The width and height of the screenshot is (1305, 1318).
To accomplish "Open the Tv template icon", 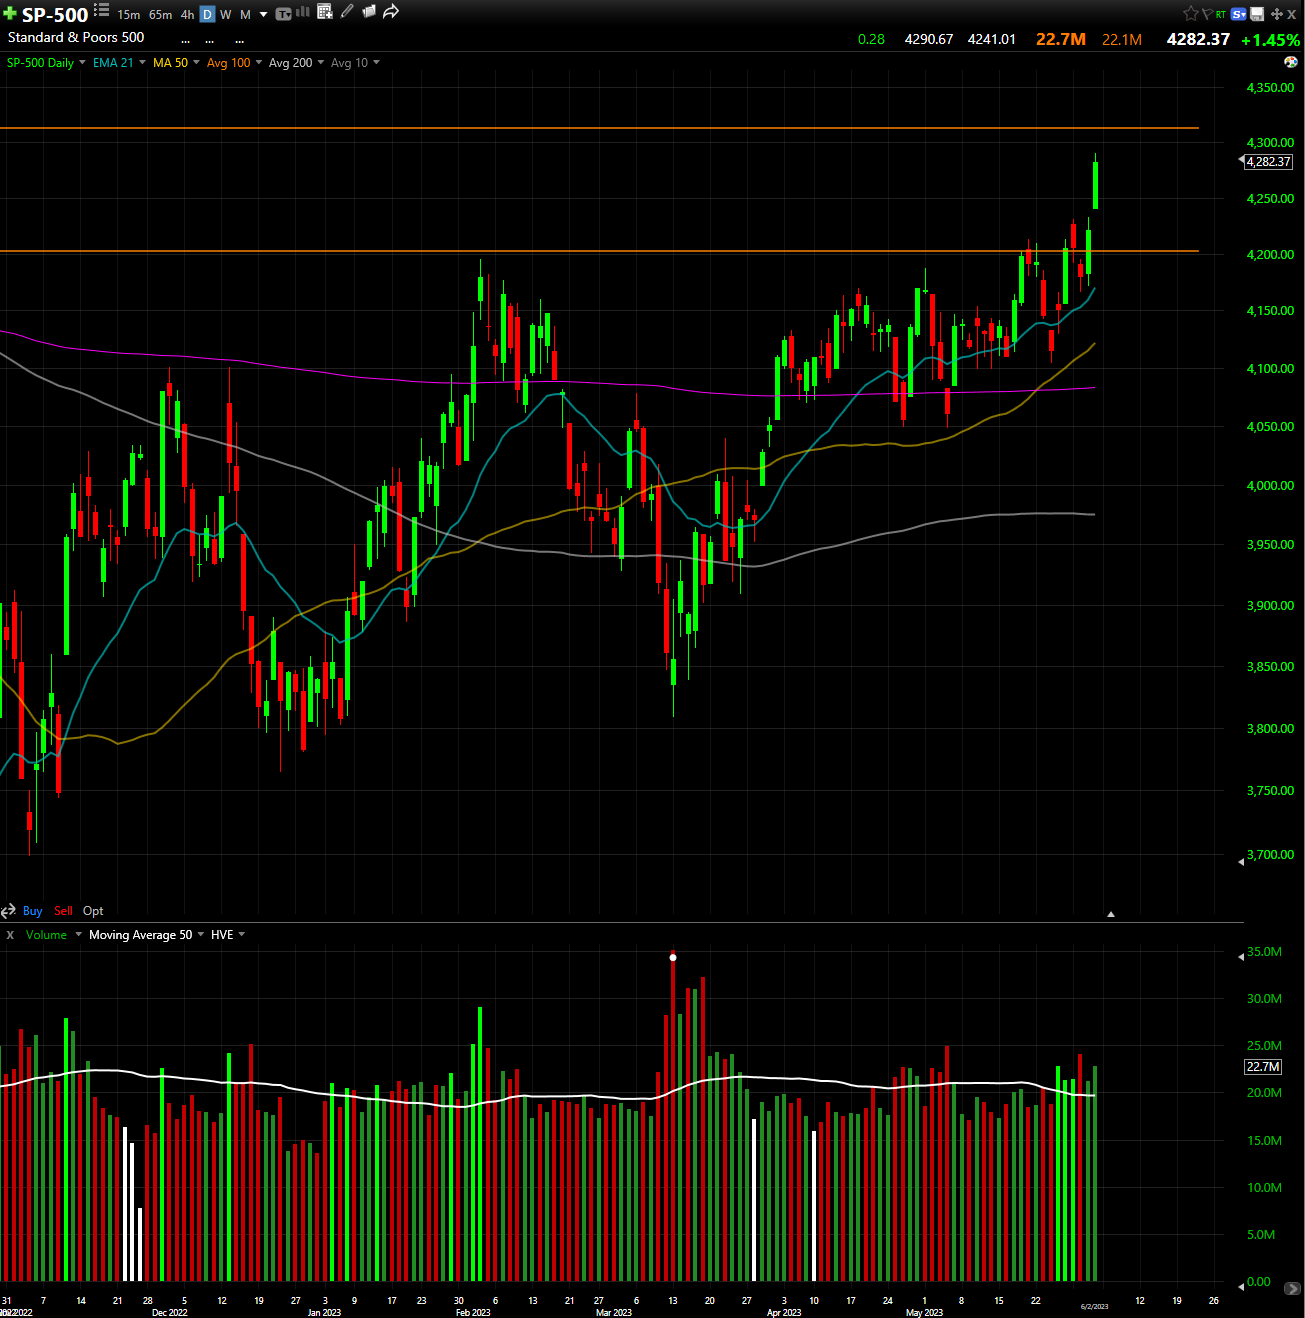I will [x=283, y=14].
